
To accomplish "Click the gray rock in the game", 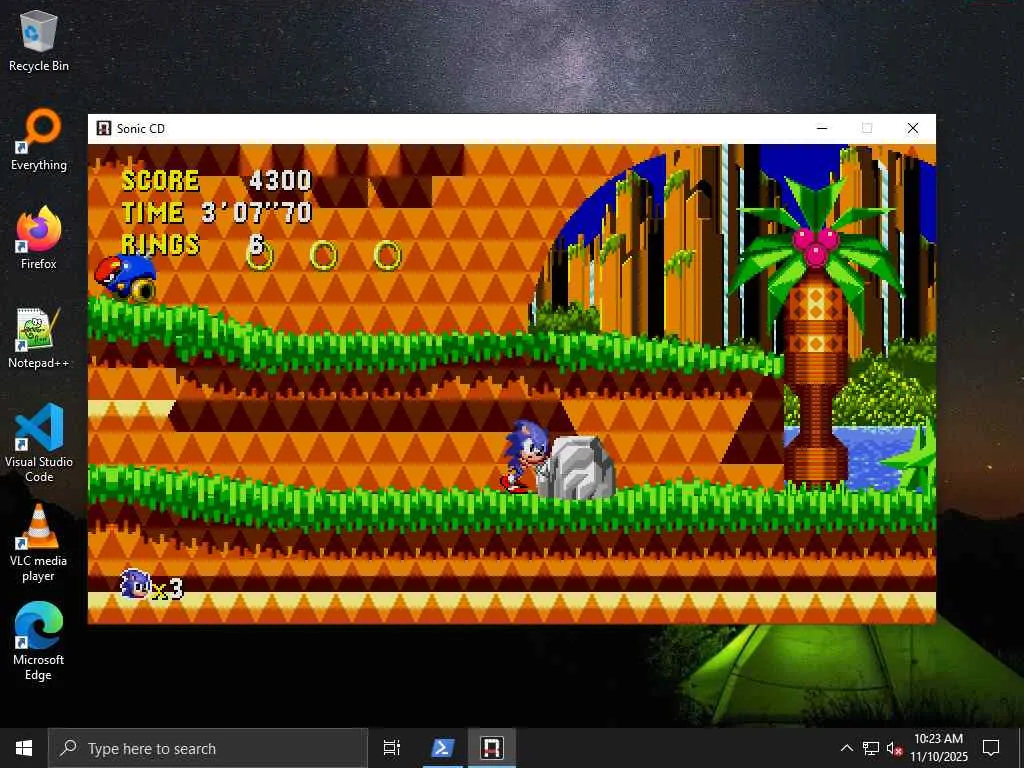I will pos(576,467).
